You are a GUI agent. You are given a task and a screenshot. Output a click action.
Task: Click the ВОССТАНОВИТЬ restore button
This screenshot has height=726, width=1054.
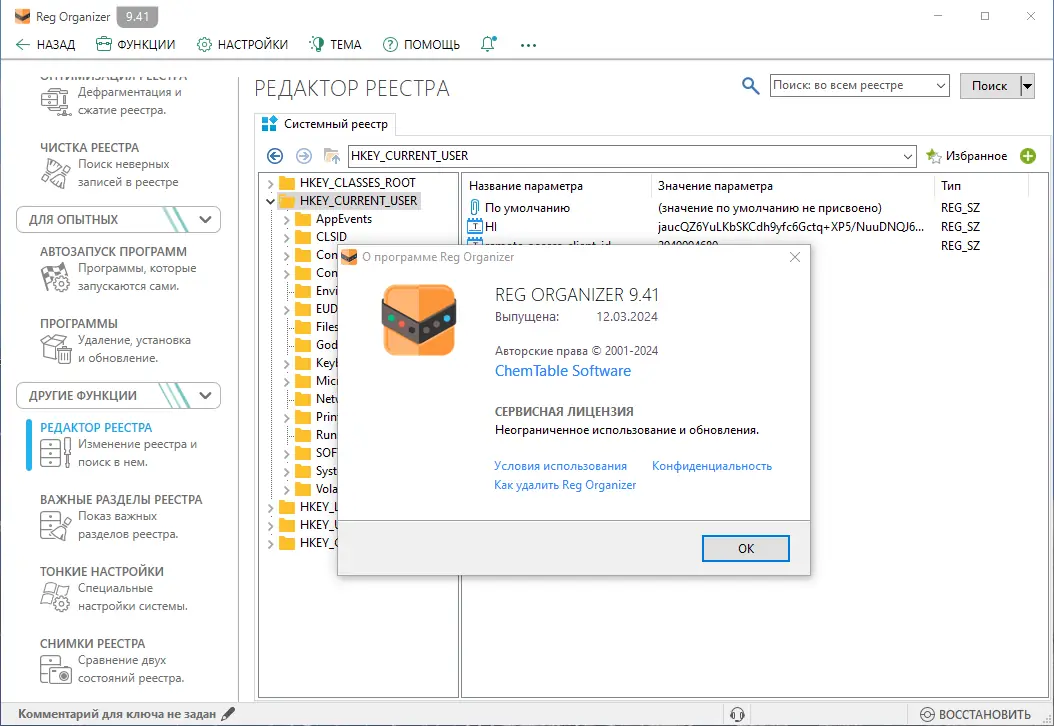tap(975, 714)
